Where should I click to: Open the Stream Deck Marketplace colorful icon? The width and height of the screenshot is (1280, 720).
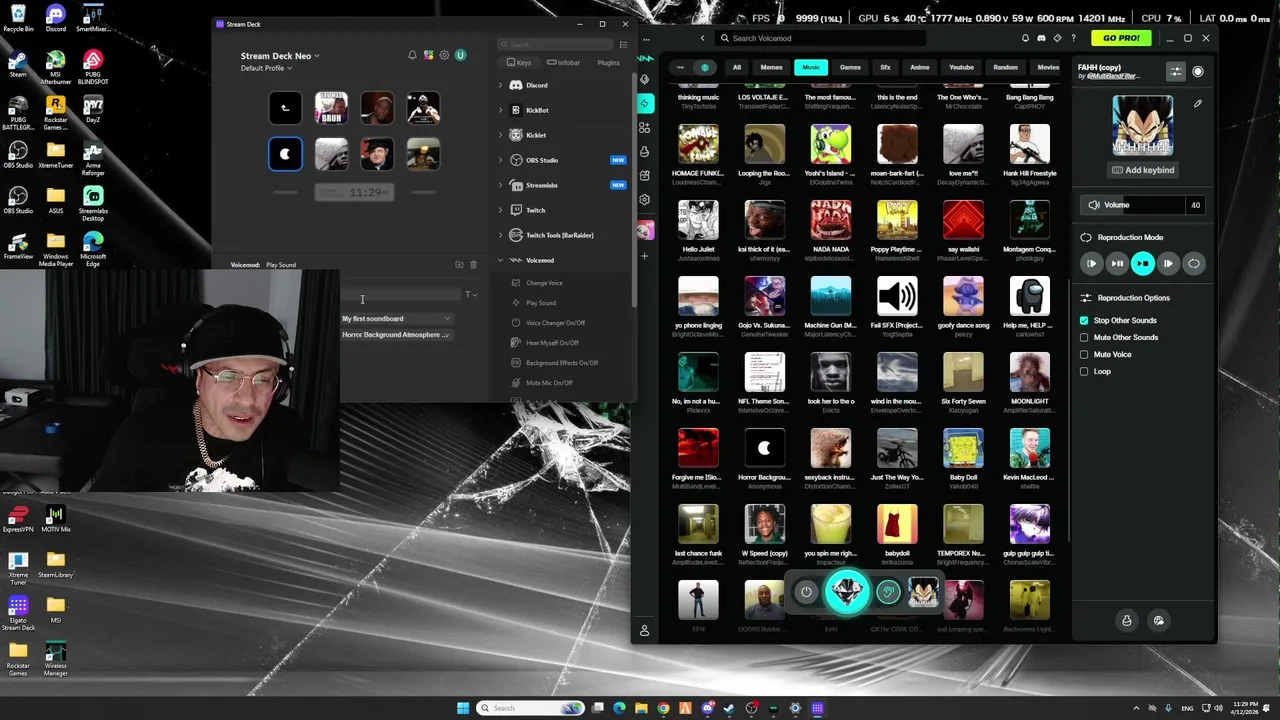pos(428,55)
